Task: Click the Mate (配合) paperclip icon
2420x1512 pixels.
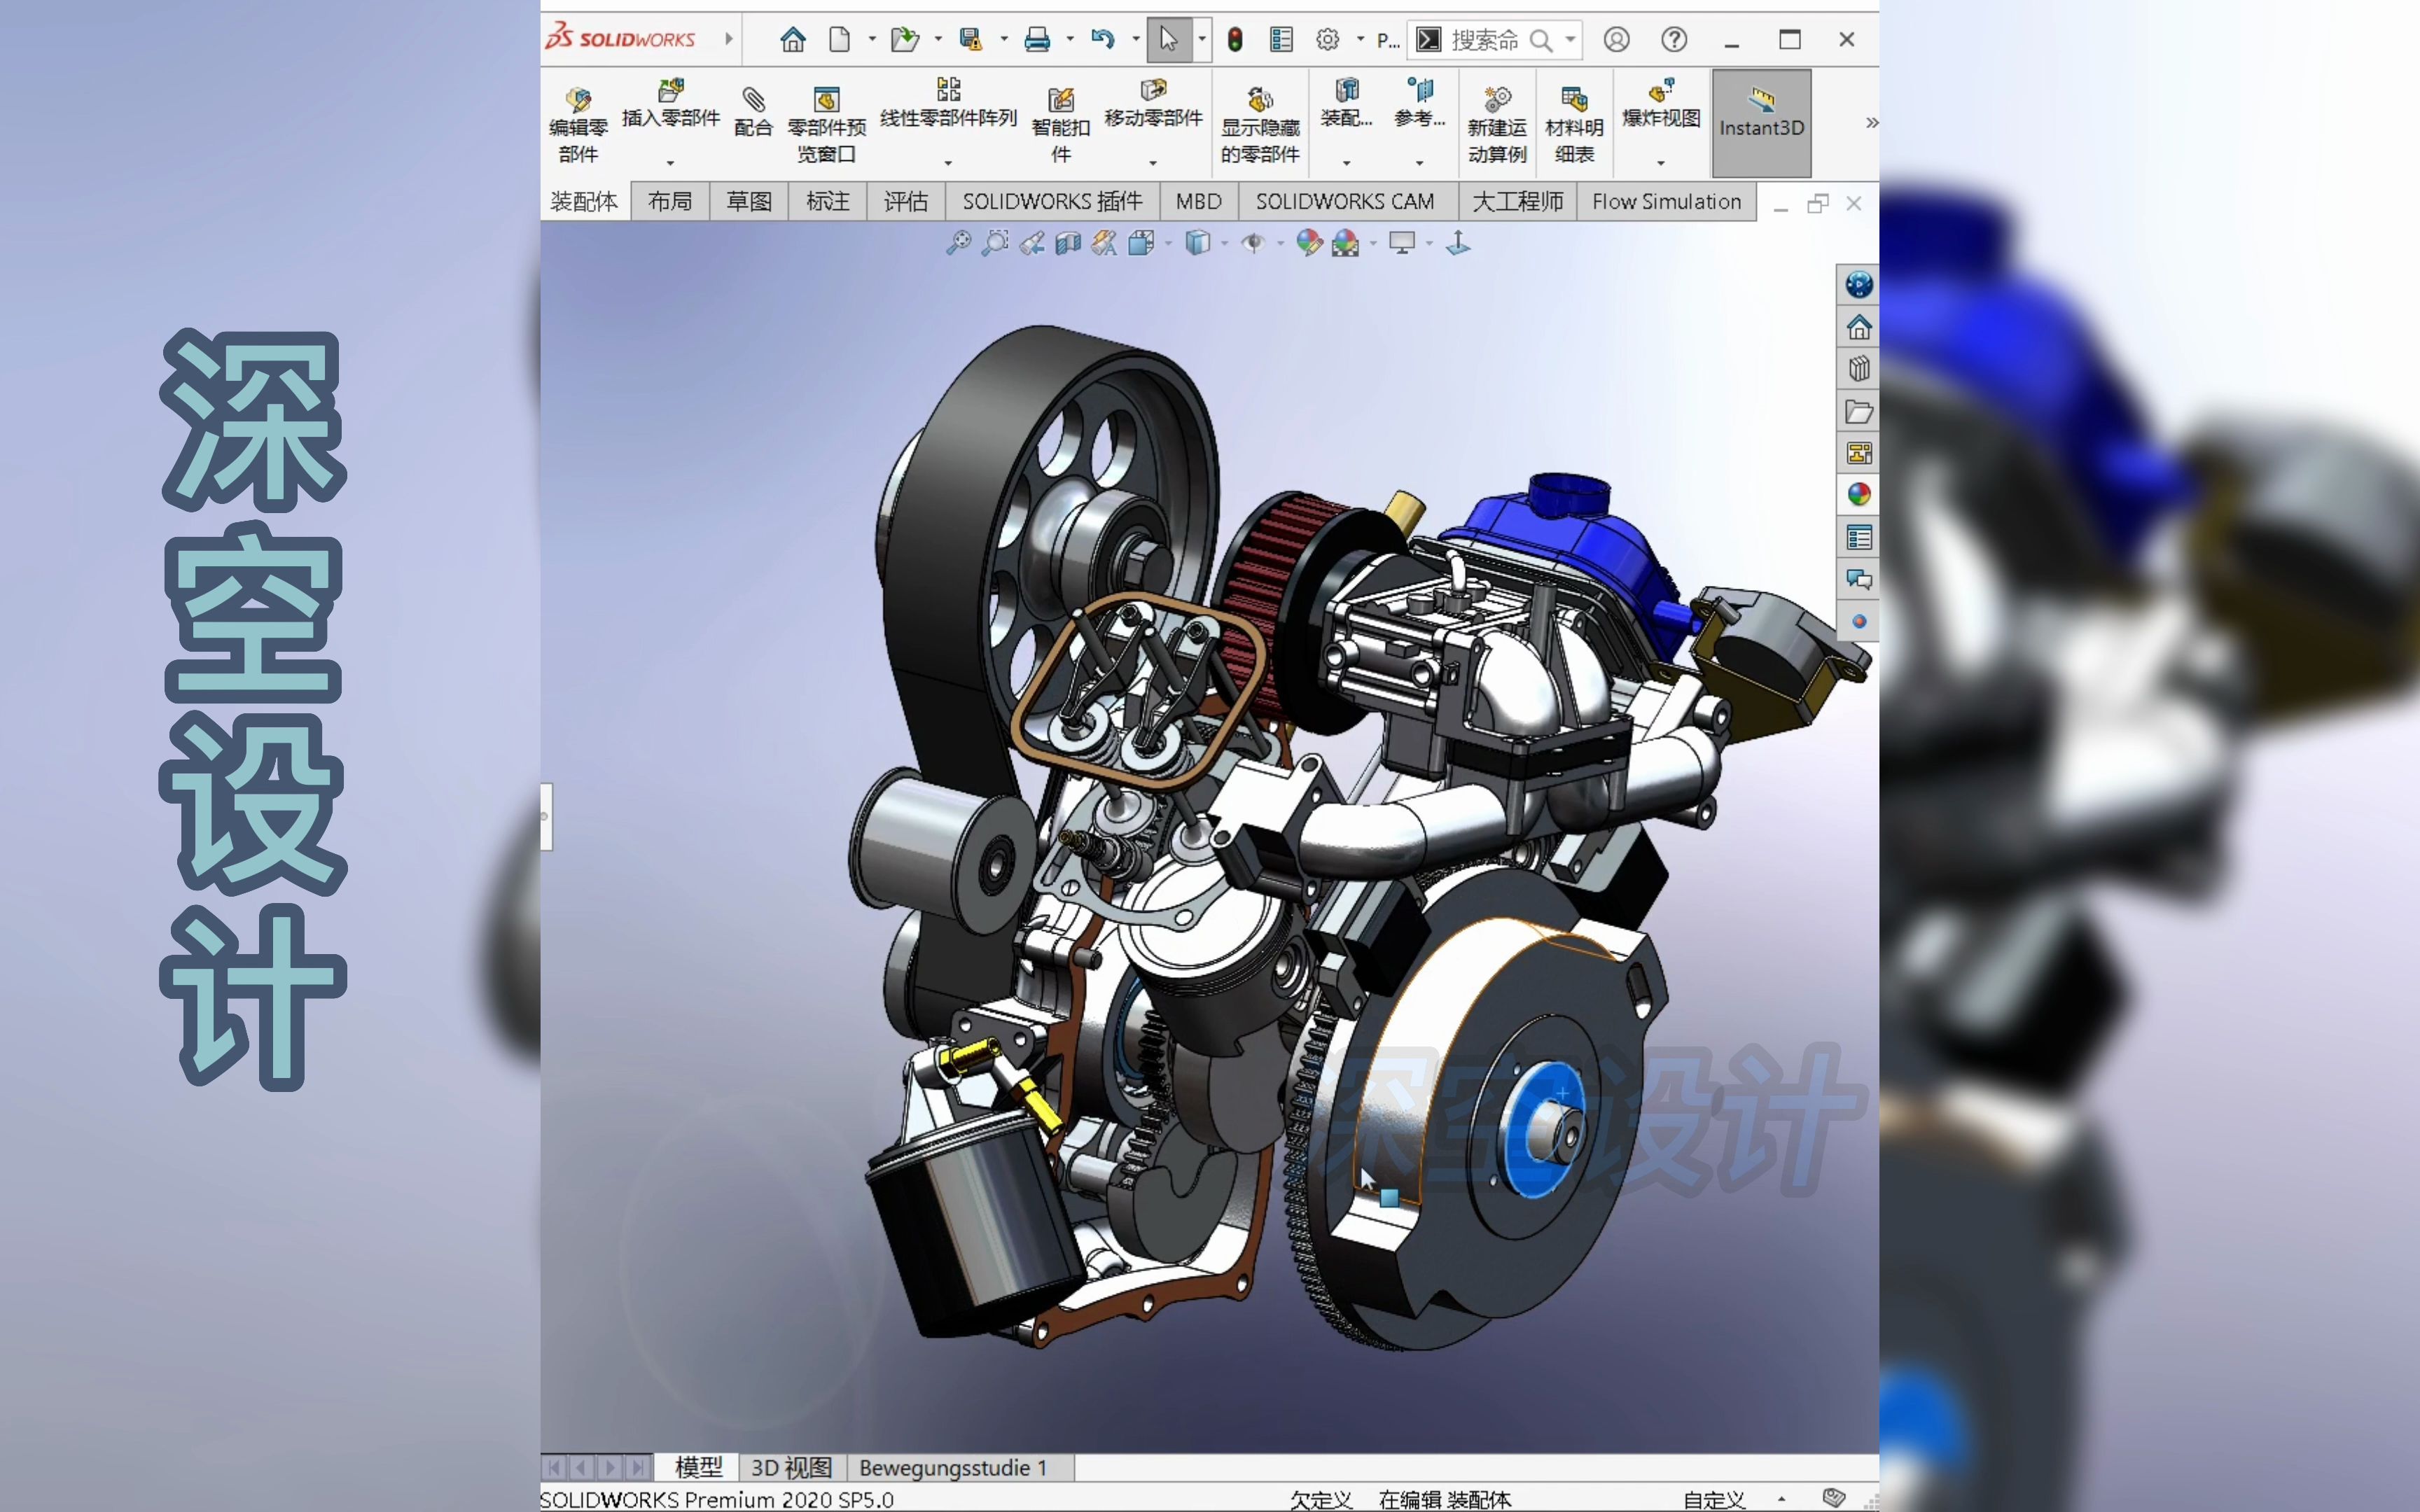Action: coord(753,100)
